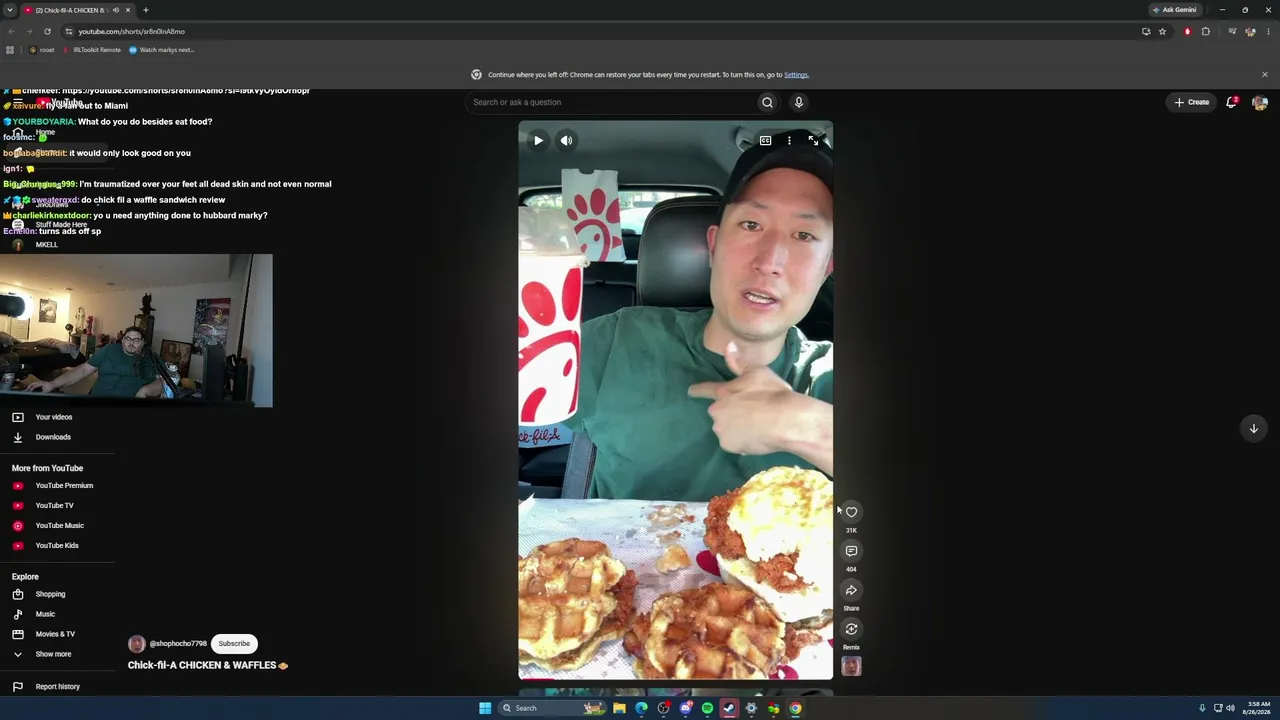Click Ask Gemini in Chrome title bar
1280x720 pixels.
coord(1174,10)
